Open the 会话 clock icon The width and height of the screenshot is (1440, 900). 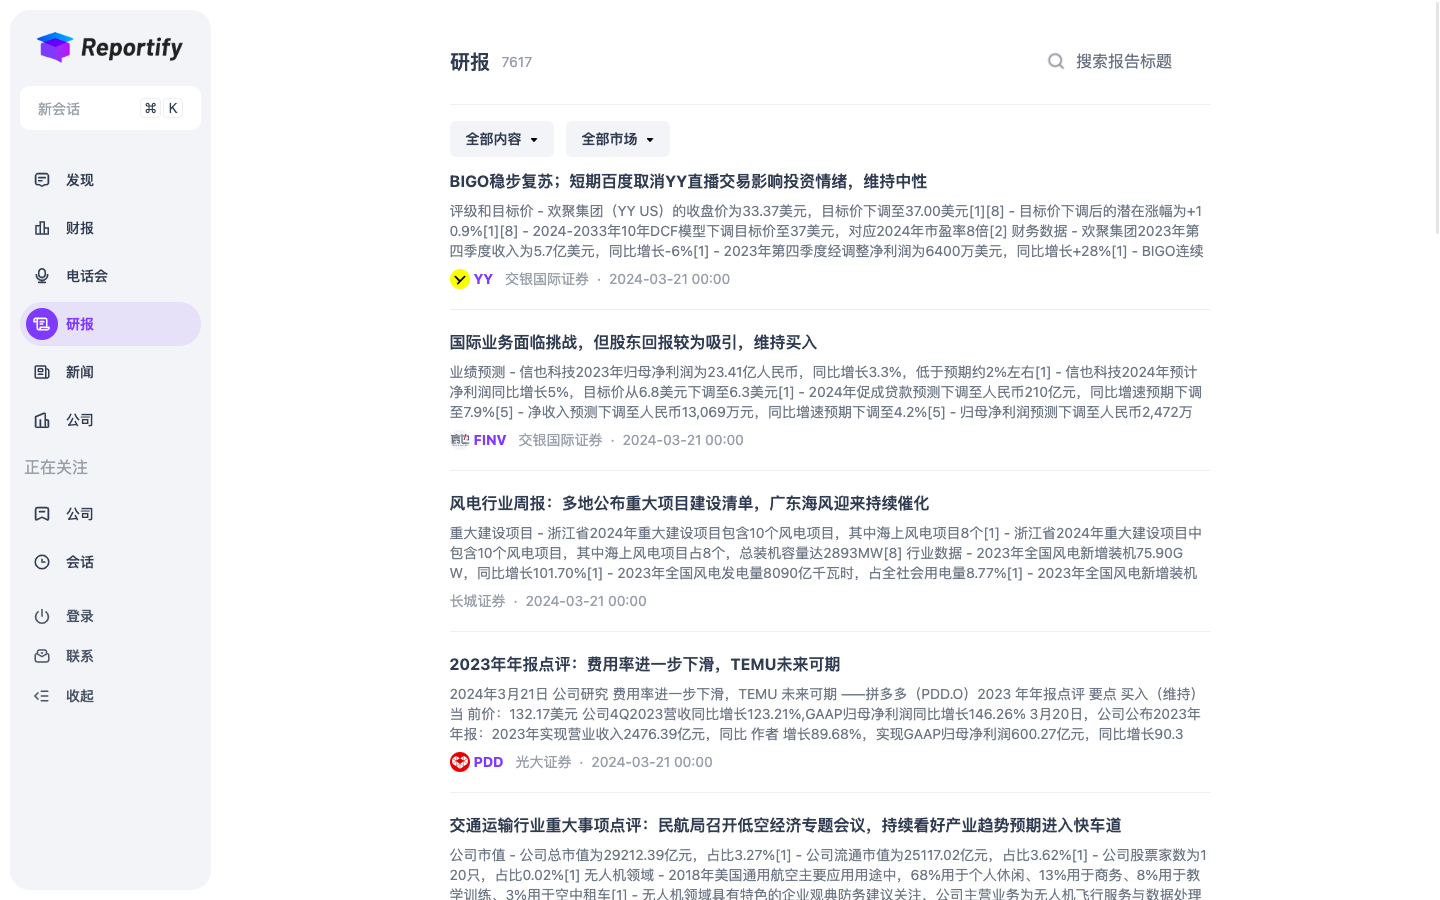pos(42,562)
